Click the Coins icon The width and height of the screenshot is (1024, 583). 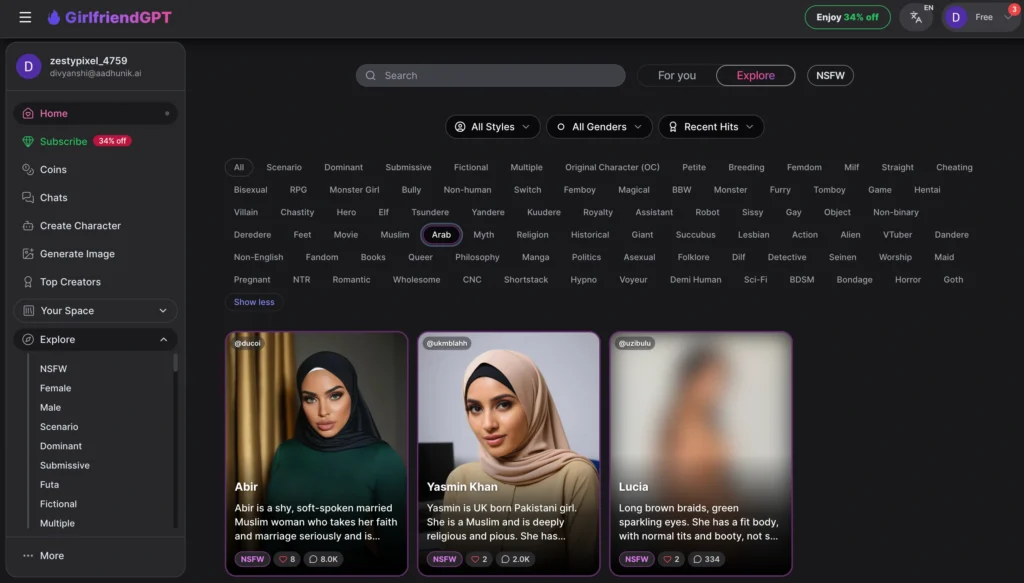click(27, 170)
